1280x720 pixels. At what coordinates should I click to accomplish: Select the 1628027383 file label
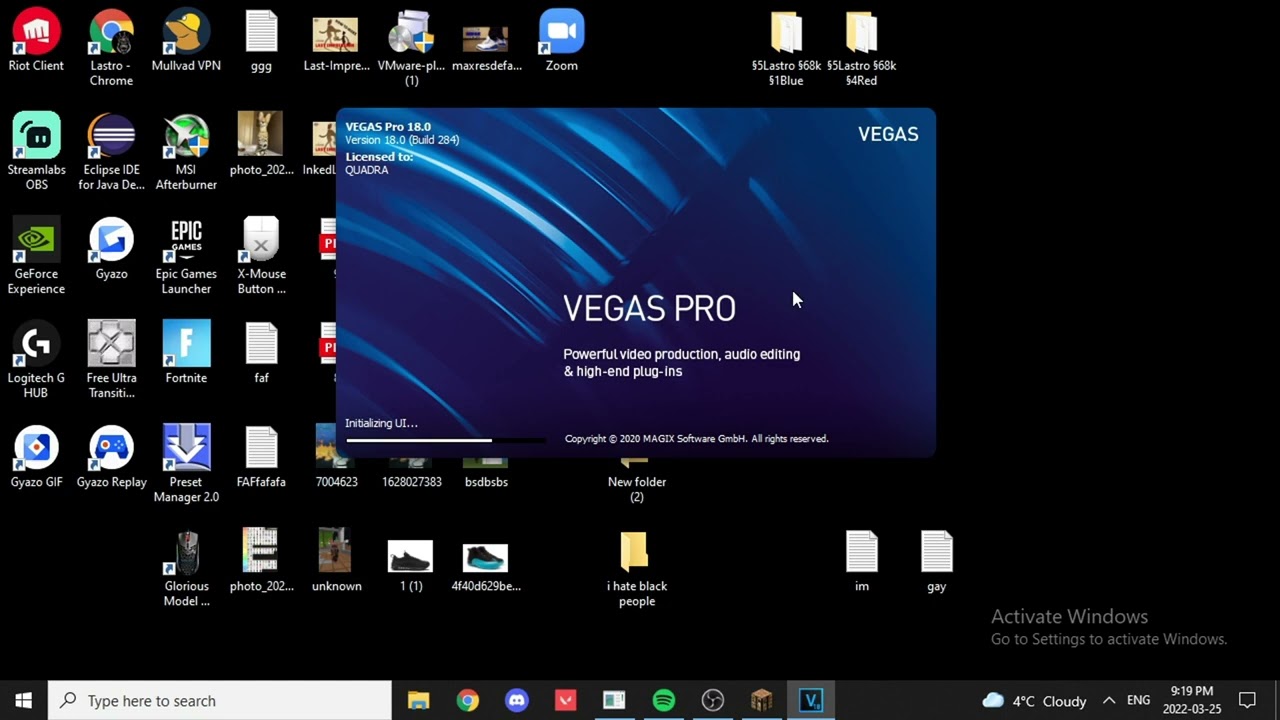[411, 482]
